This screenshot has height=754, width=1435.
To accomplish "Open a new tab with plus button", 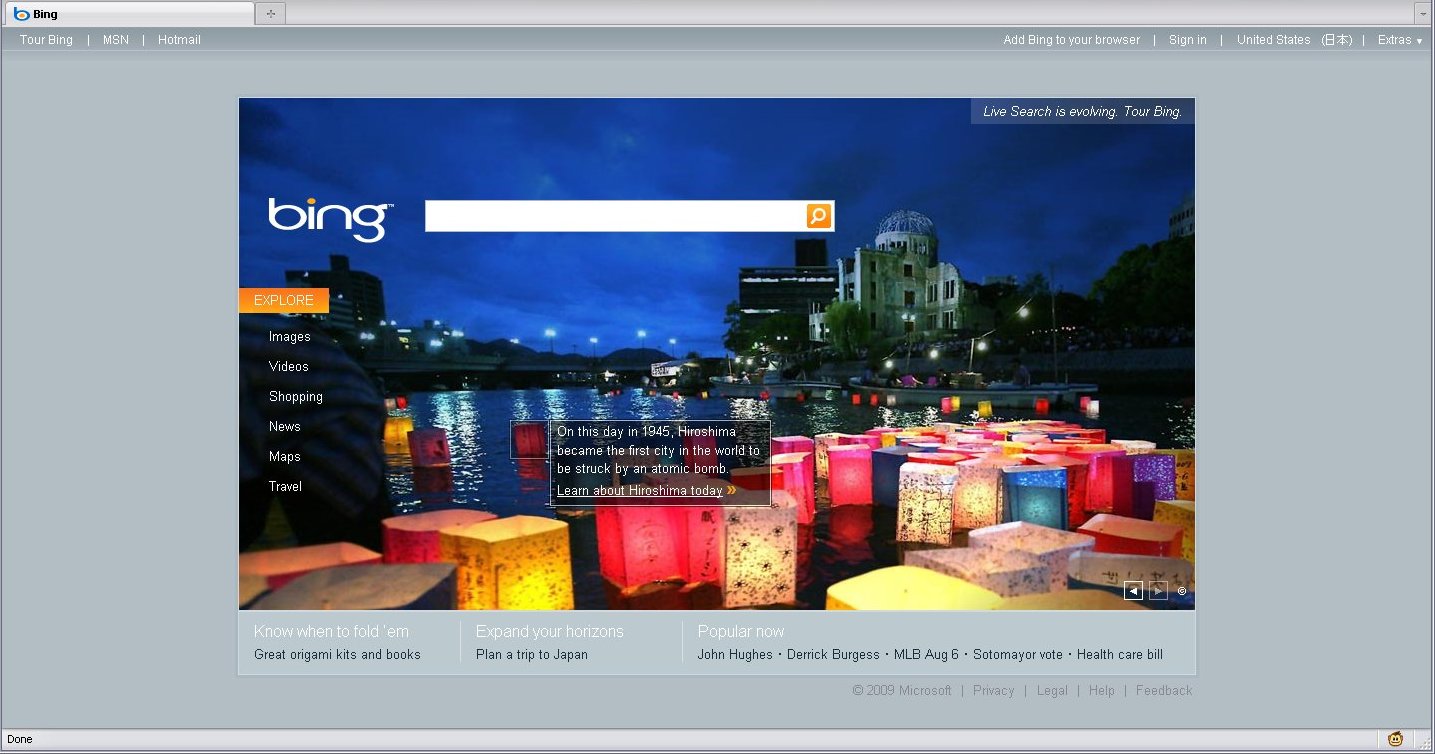I will [270, 13].
